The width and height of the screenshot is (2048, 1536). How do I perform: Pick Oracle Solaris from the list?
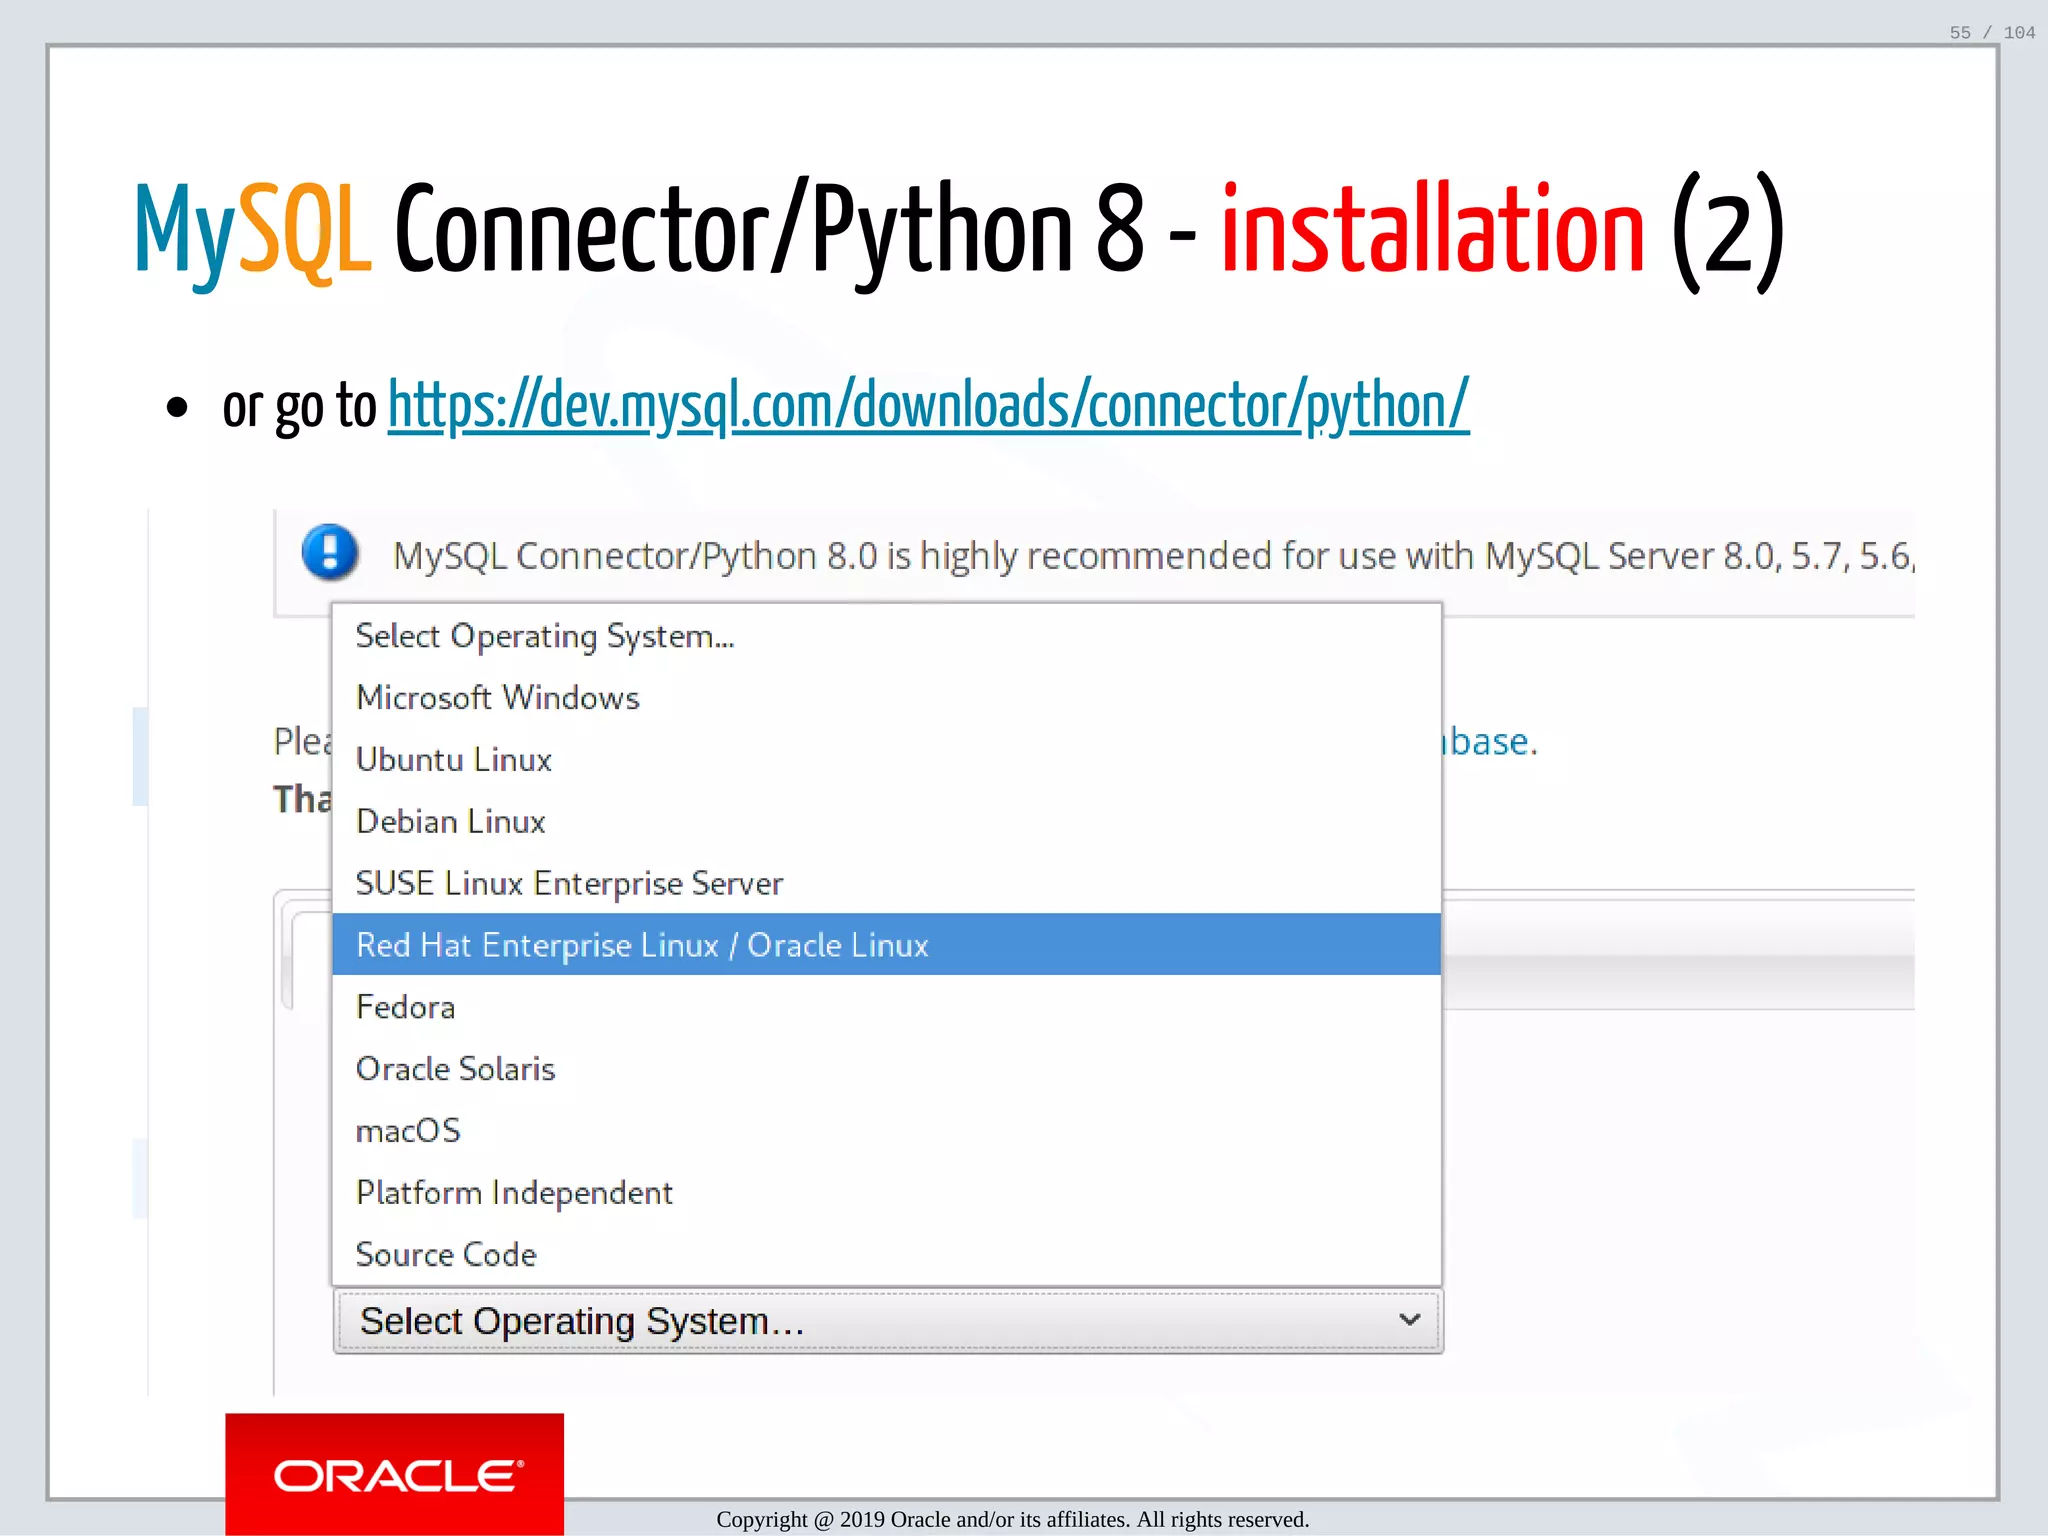[x=456, y=1069]
